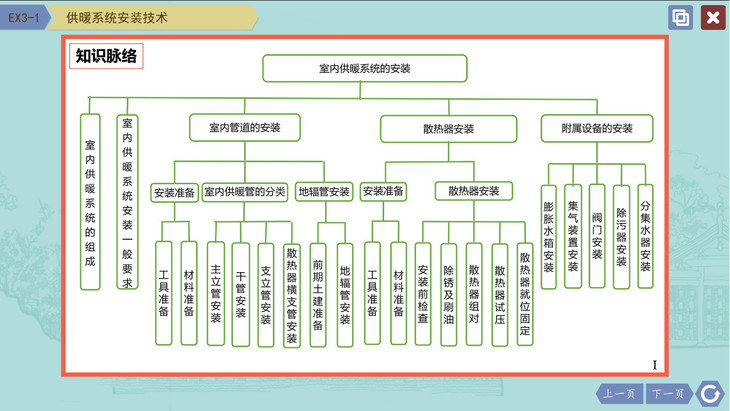Go to next page with 下一页
Screen dimensions: 730x411
(x=668, y=394)
